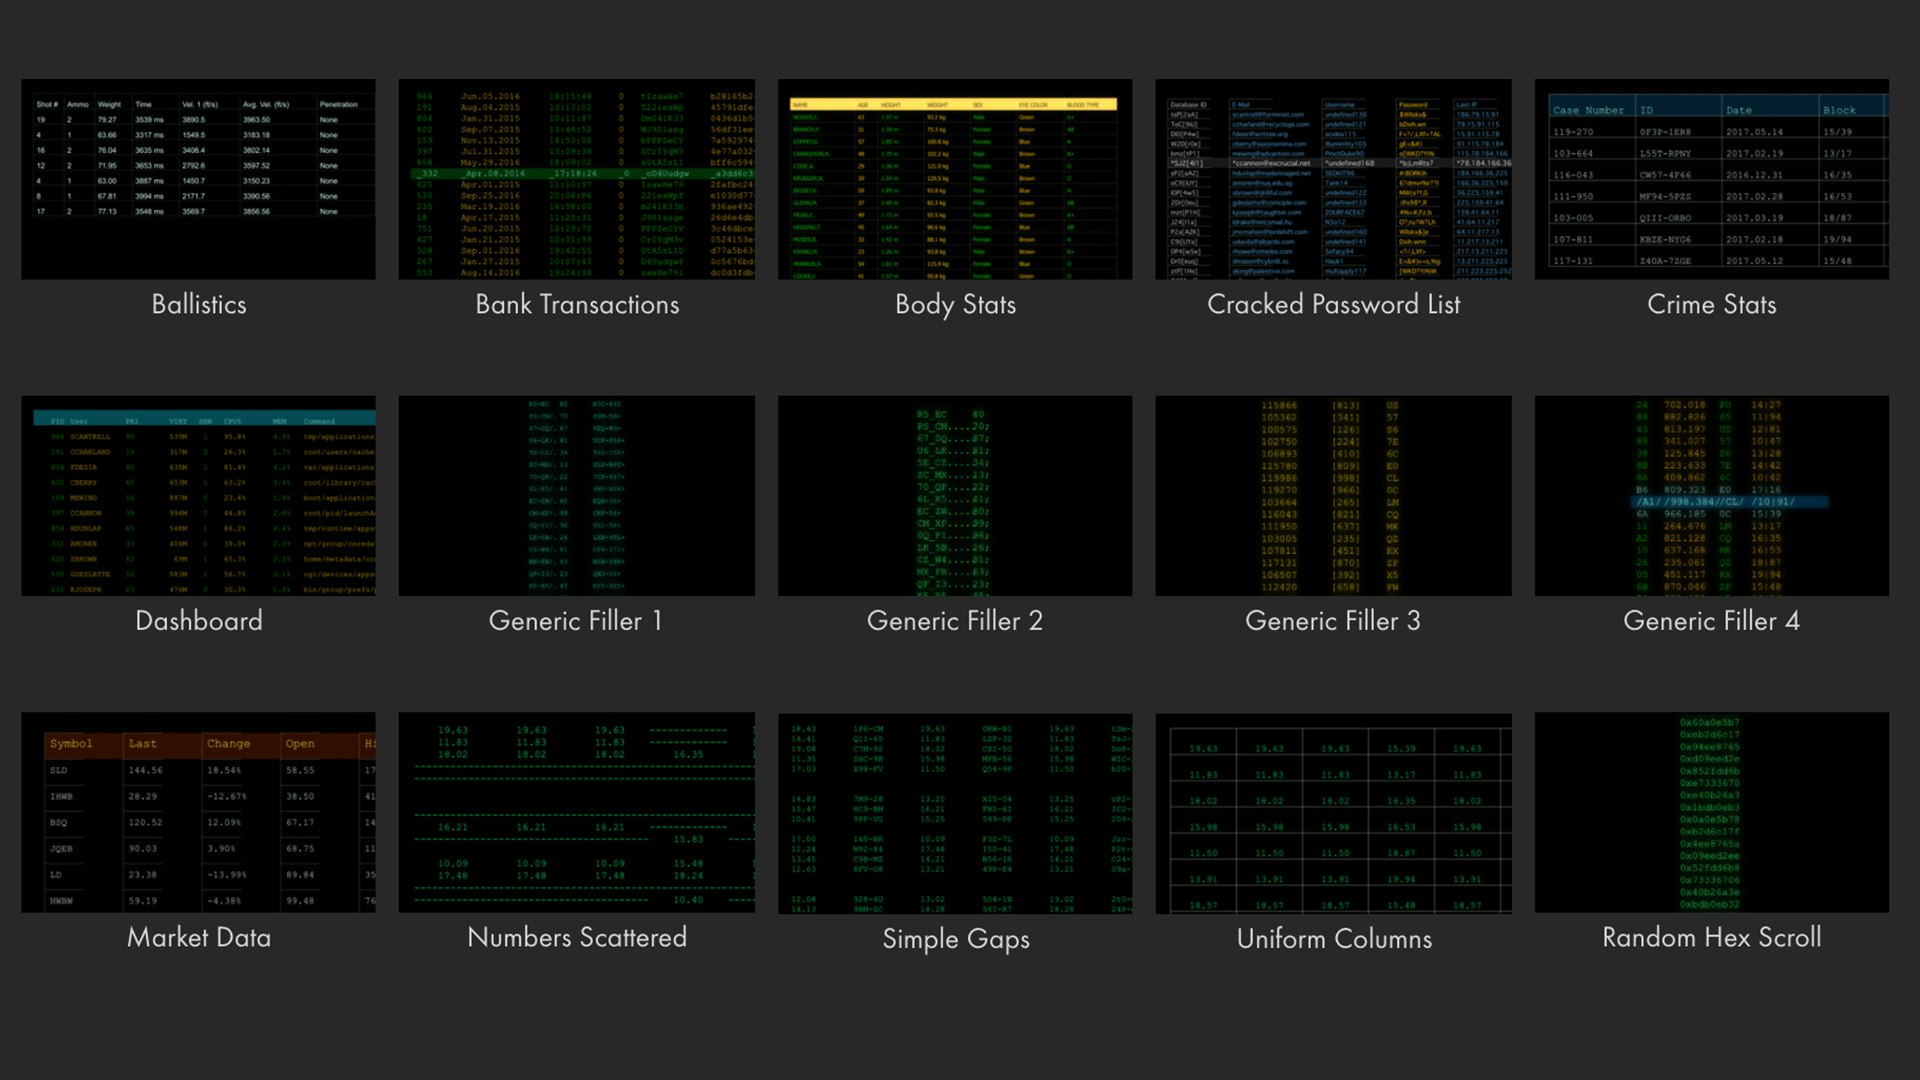Click the Dashboard preset thumbnail

tap(198, 495)
